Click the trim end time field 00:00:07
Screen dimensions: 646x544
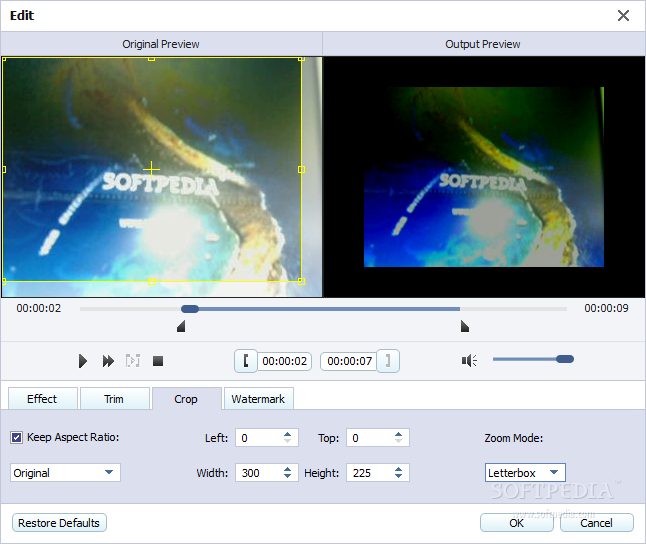[349, 361]
